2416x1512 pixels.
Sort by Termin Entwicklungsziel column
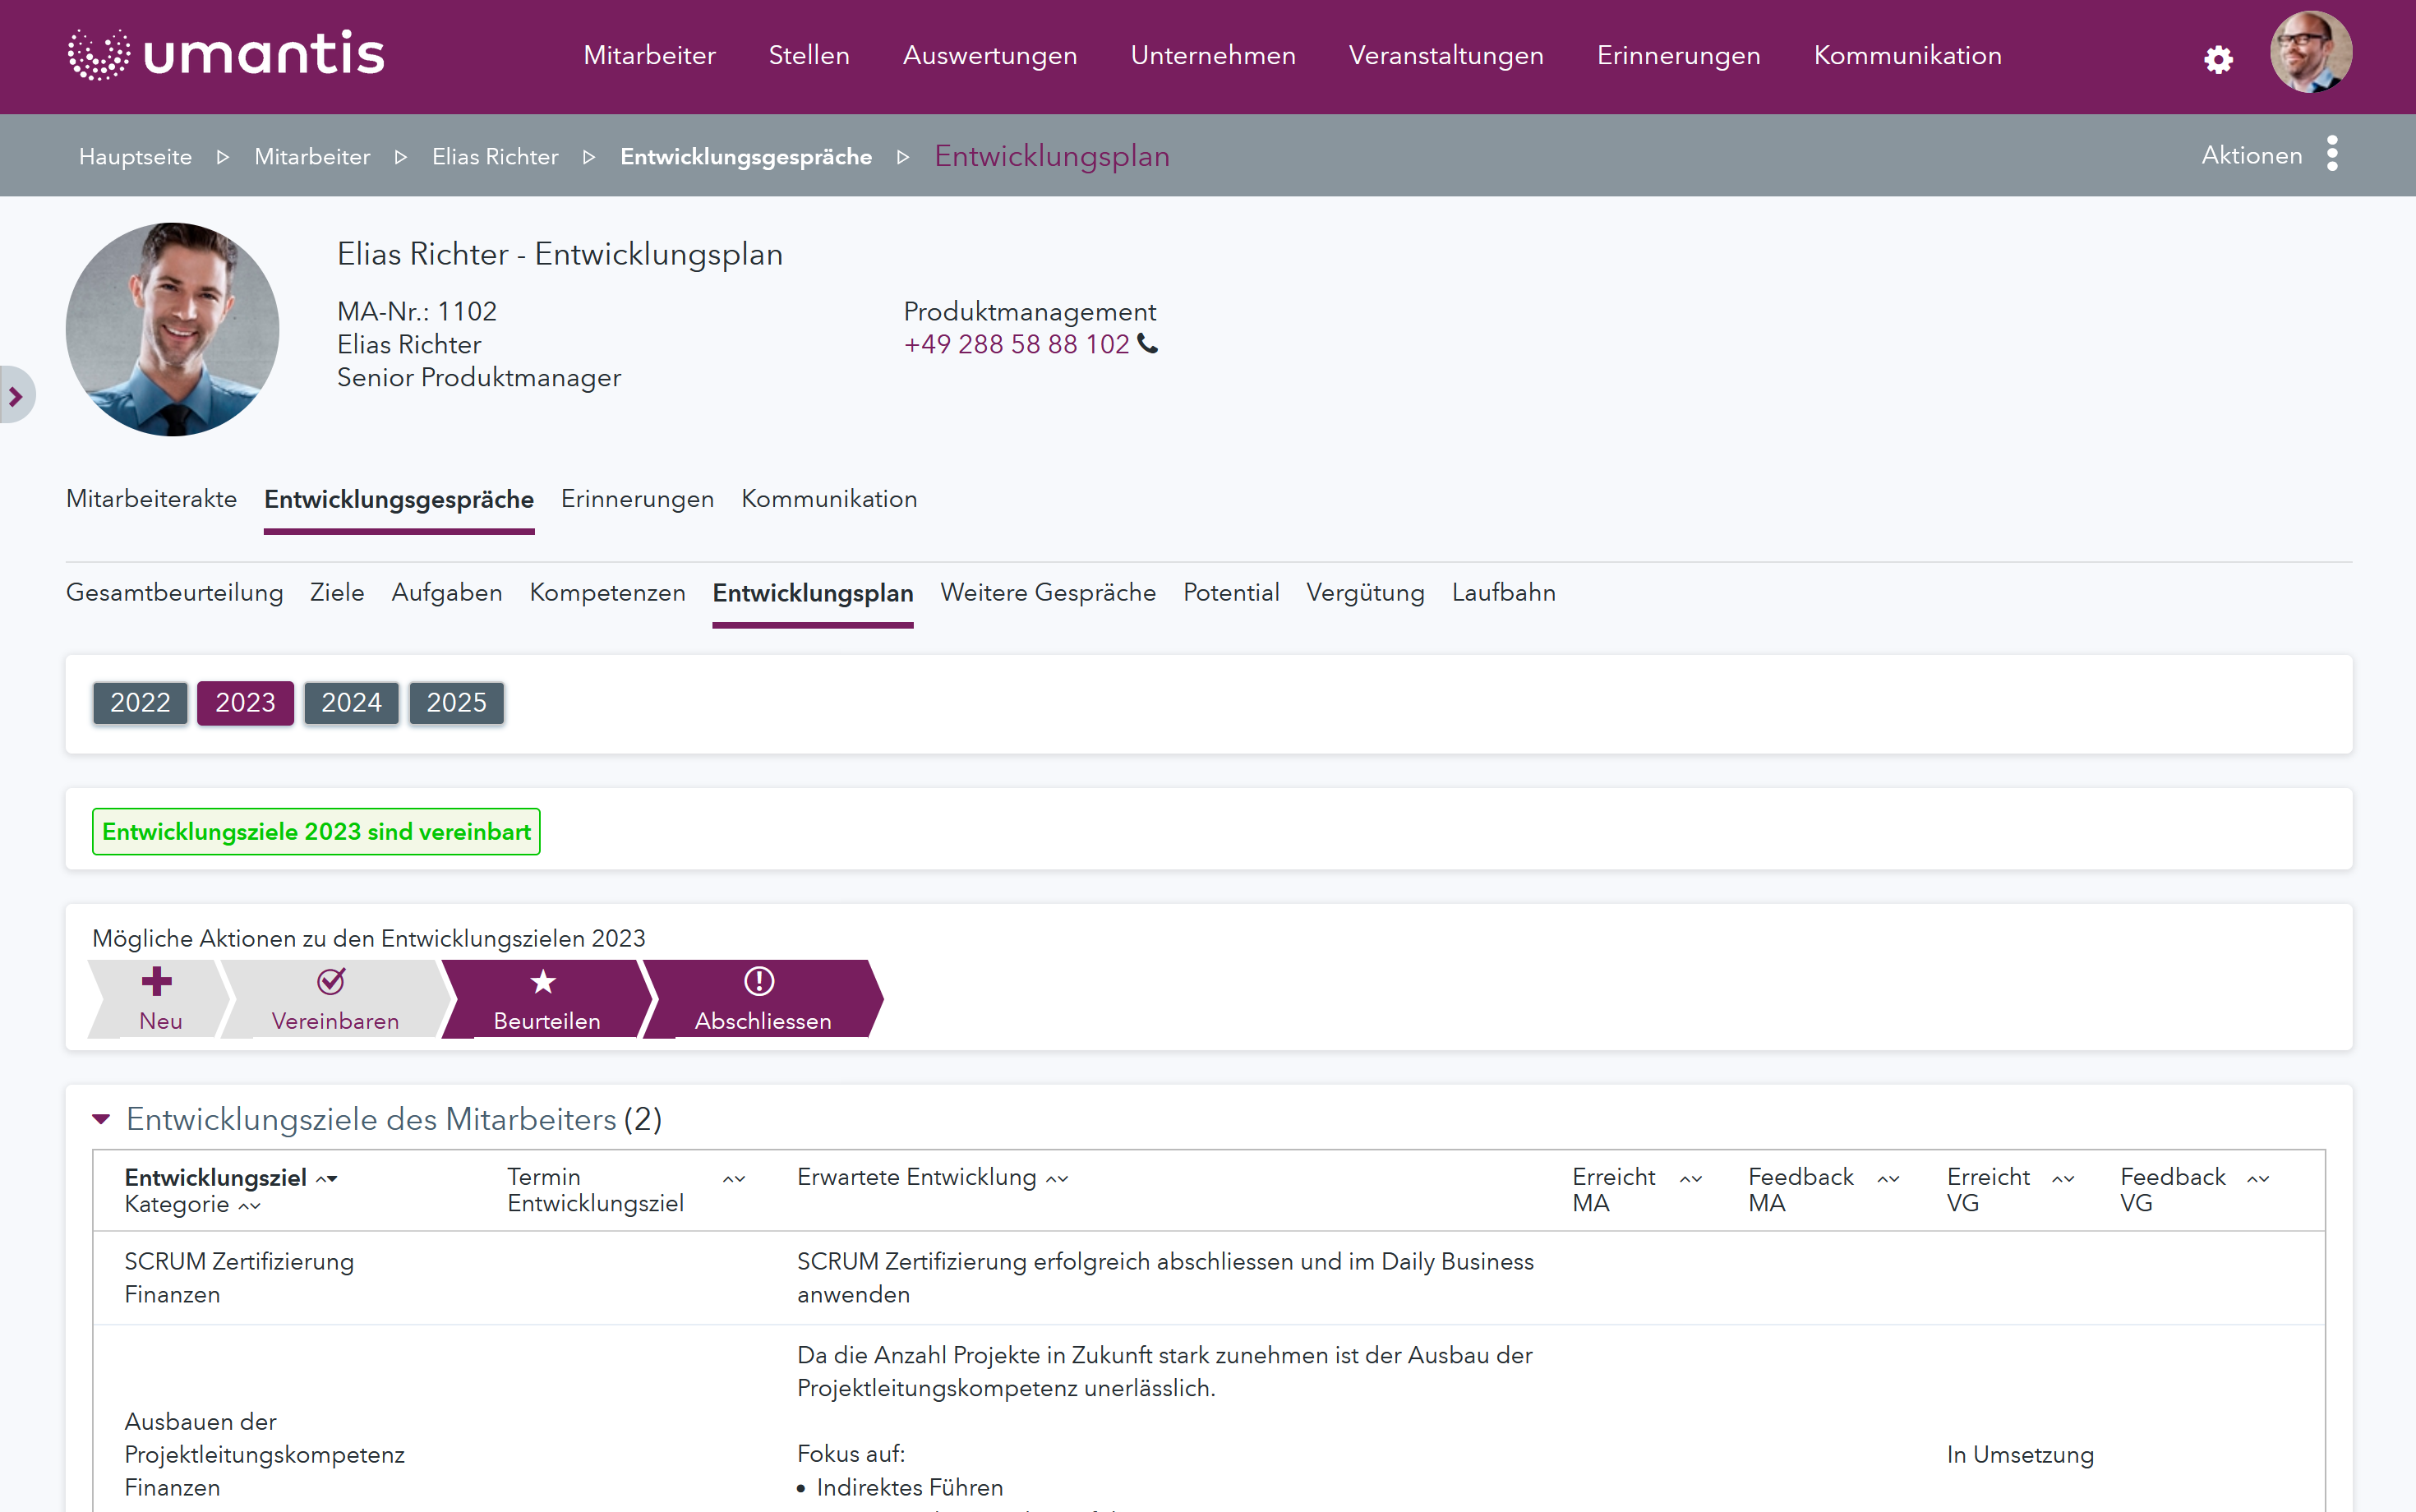(x=734, y=1178)
